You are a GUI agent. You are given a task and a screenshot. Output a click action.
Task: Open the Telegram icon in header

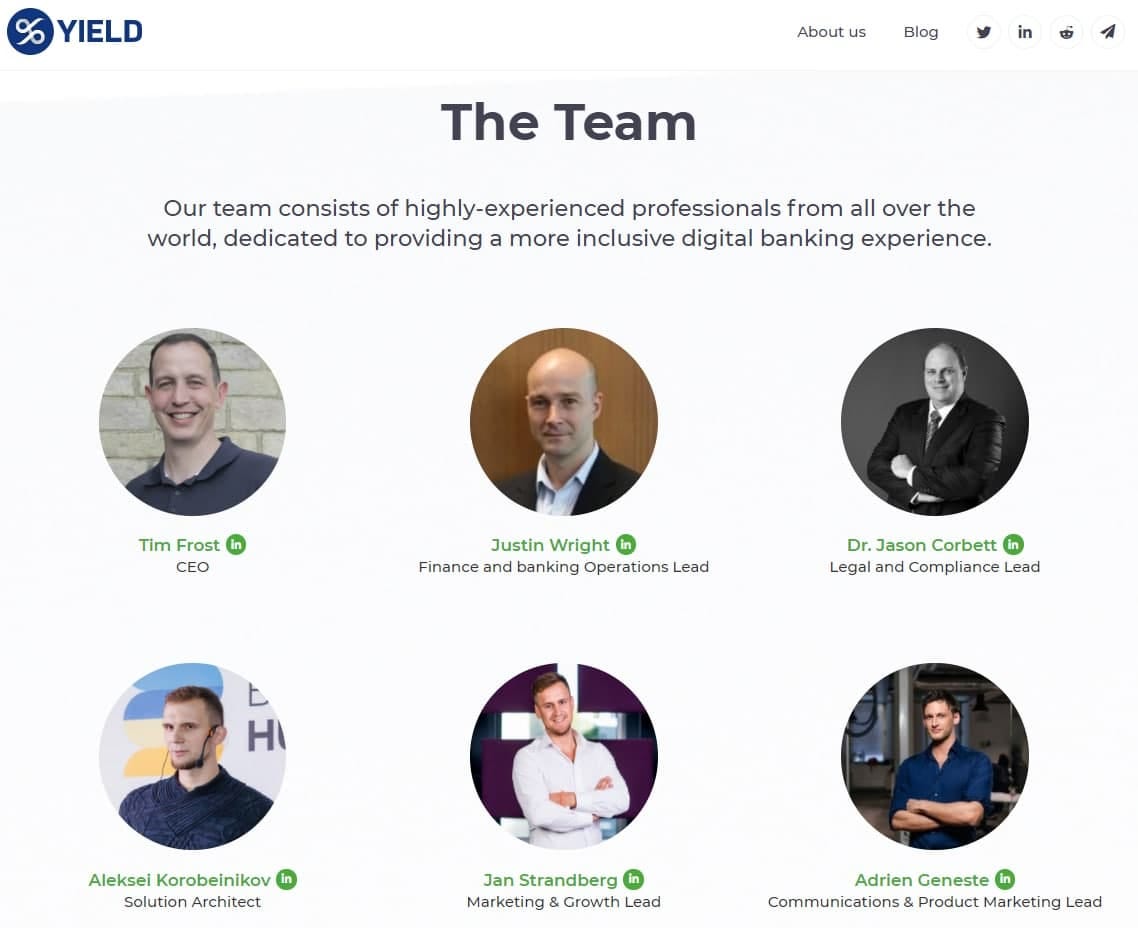coord(1108,32)
